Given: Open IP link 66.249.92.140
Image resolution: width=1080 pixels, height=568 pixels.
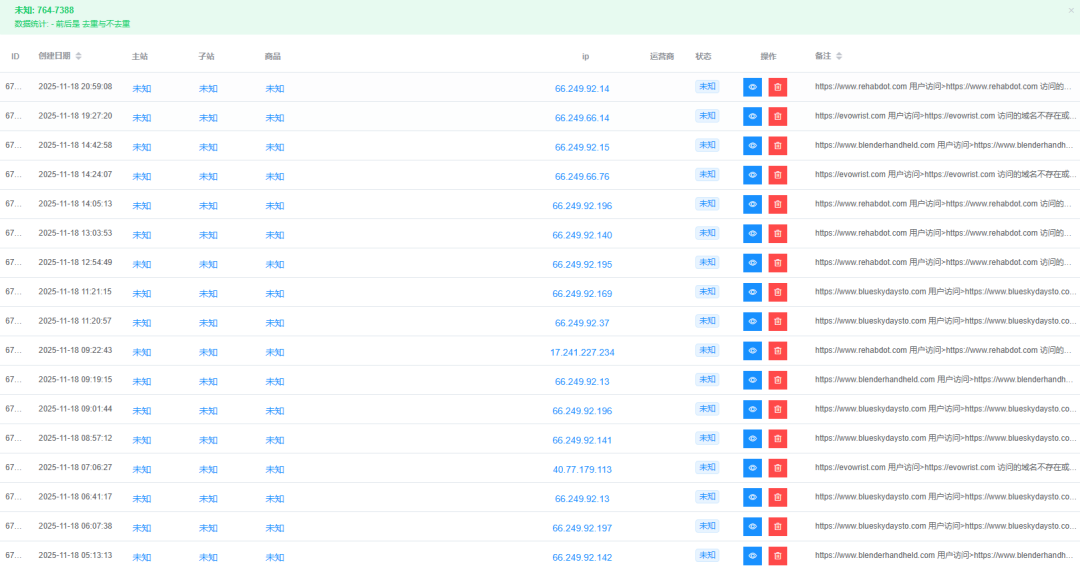Looking at the screenshot, I should click(582, 235).
